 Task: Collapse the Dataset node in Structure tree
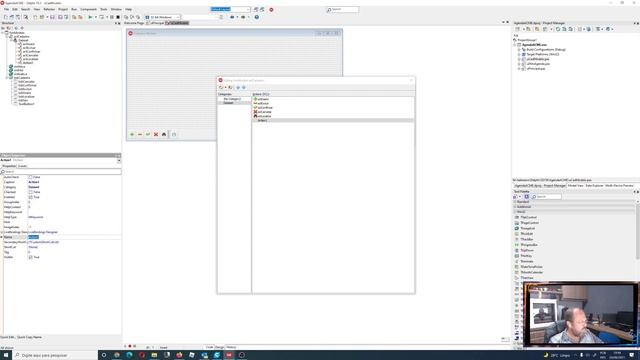pyautogui.click(x=11, y=40)
